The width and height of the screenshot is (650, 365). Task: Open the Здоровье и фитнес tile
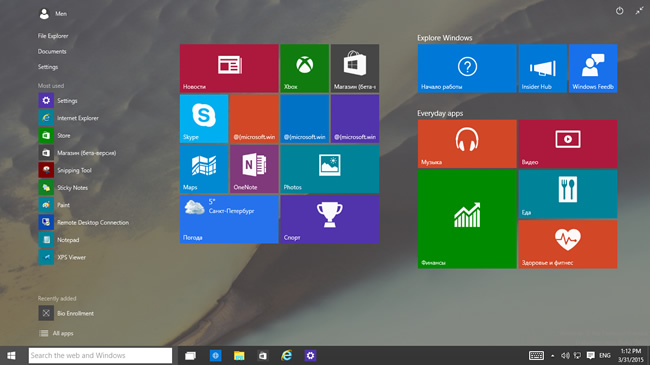(x=568, y=244)
